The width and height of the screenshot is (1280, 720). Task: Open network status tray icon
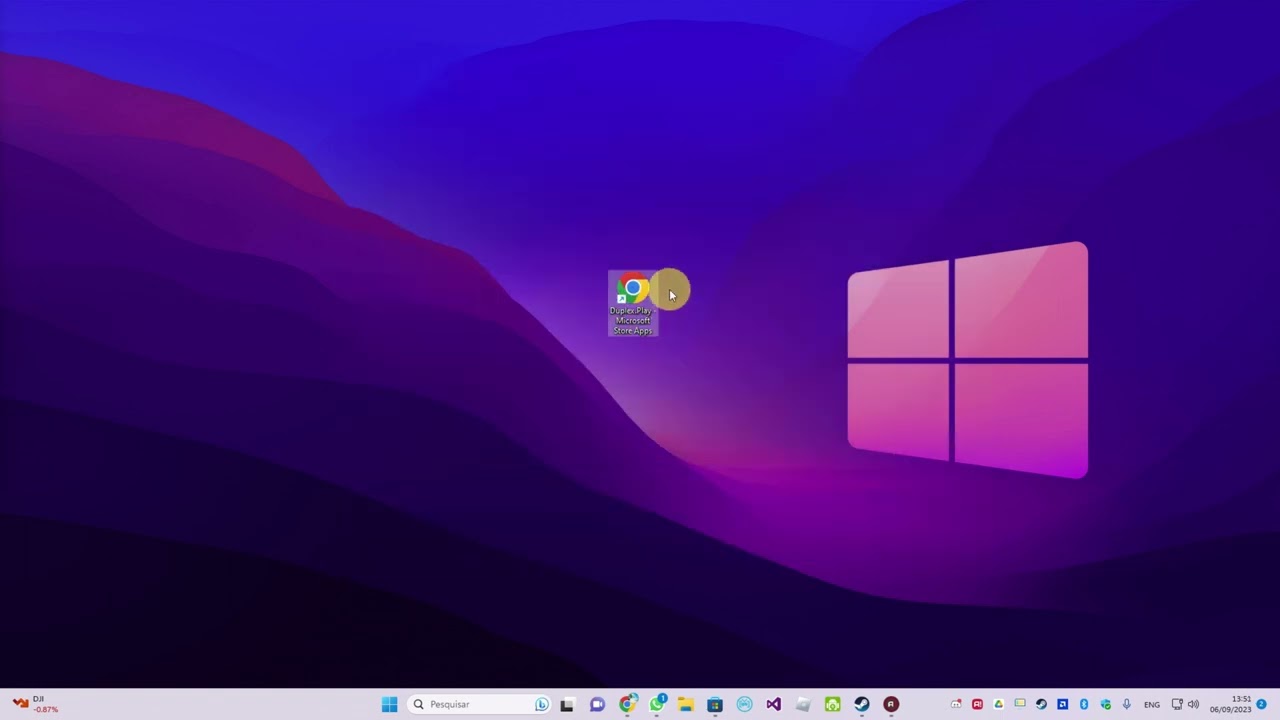coord(1177,705)
